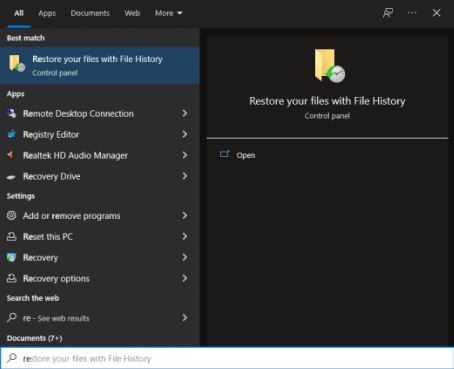Click the web search magnifier icon beside 're'
Screen dimensions: 454x369
pyautogui.click(x=12, y=317)
